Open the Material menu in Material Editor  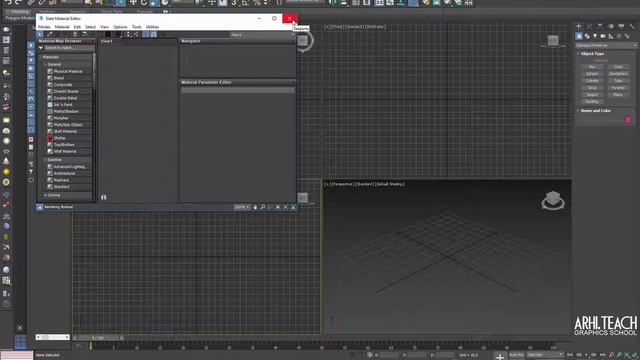point(62,27)
